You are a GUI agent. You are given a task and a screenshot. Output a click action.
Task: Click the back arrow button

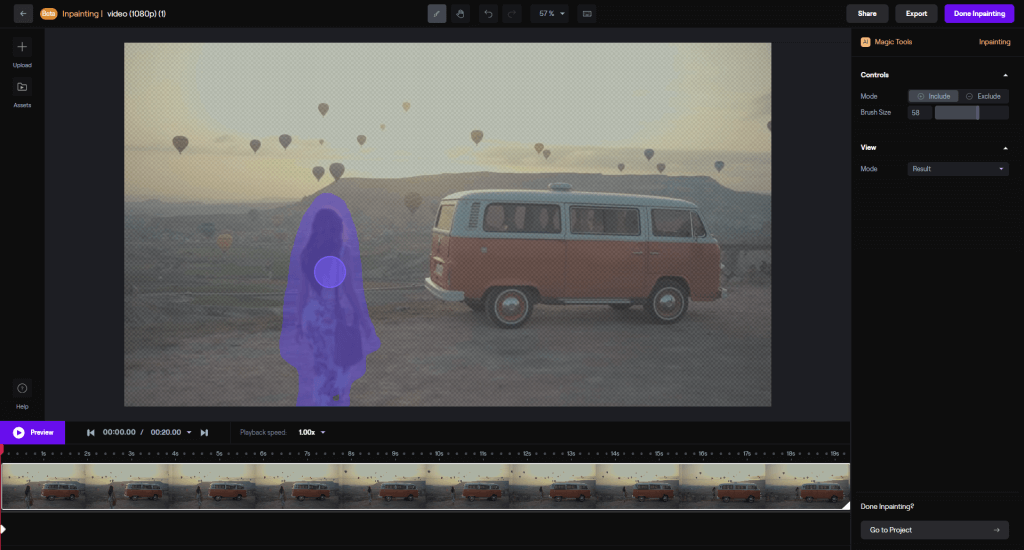pos(22,14)
